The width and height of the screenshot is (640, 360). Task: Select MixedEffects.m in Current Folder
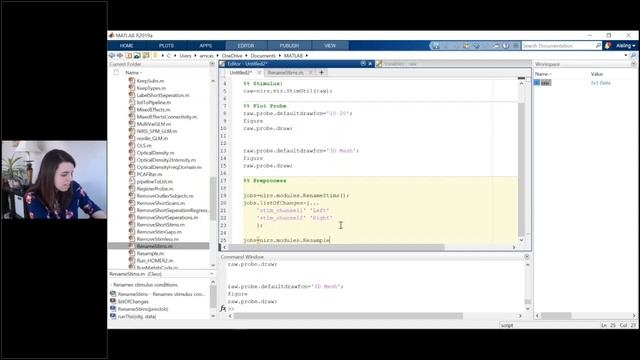(153, 109)
